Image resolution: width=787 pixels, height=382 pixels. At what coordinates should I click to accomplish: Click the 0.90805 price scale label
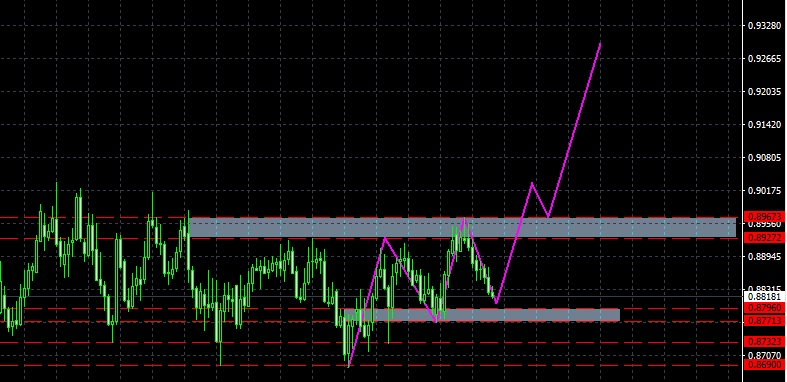[764, 158]
